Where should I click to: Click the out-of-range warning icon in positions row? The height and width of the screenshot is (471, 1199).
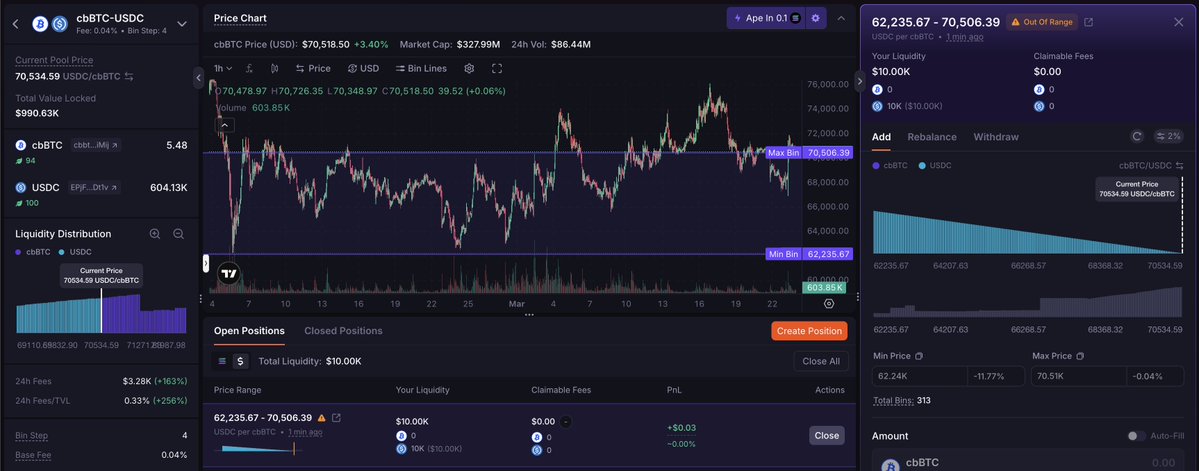321,418
